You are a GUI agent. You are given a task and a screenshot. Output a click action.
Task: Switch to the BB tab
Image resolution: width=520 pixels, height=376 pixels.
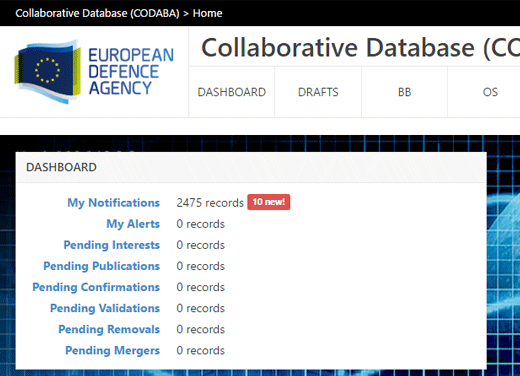tap(404, 92)
